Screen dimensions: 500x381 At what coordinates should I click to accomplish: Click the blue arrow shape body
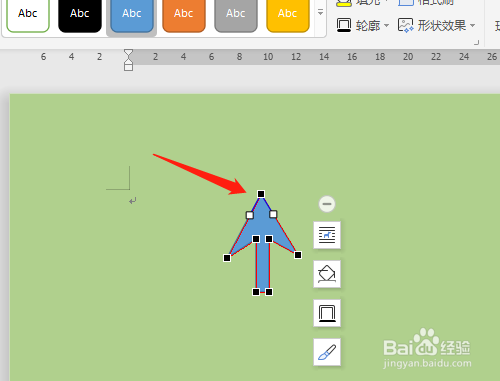click(x=262, y=228)
